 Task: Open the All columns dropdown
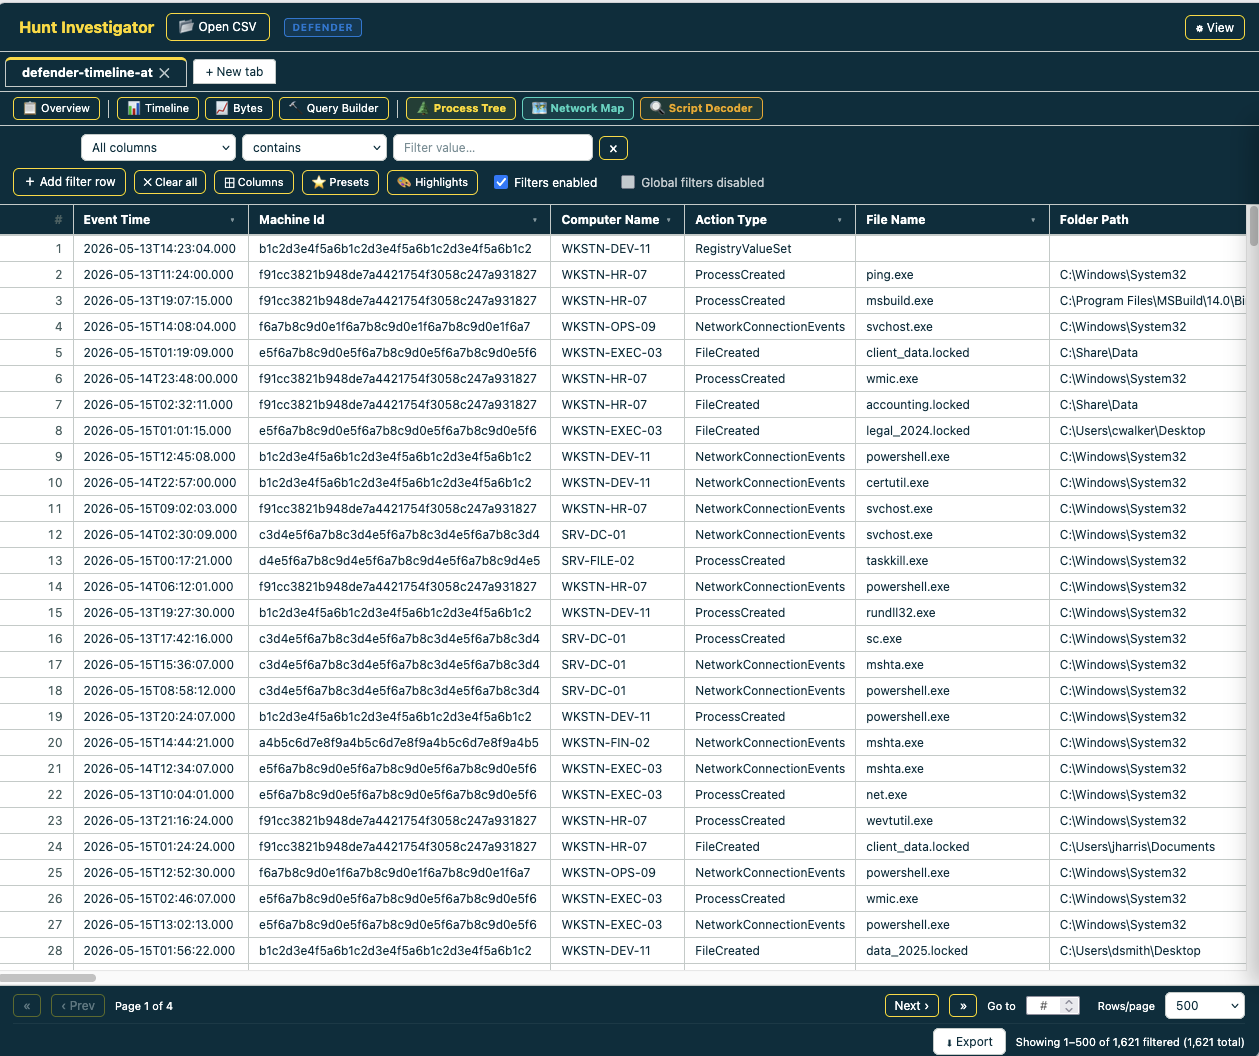click(158, 148)
